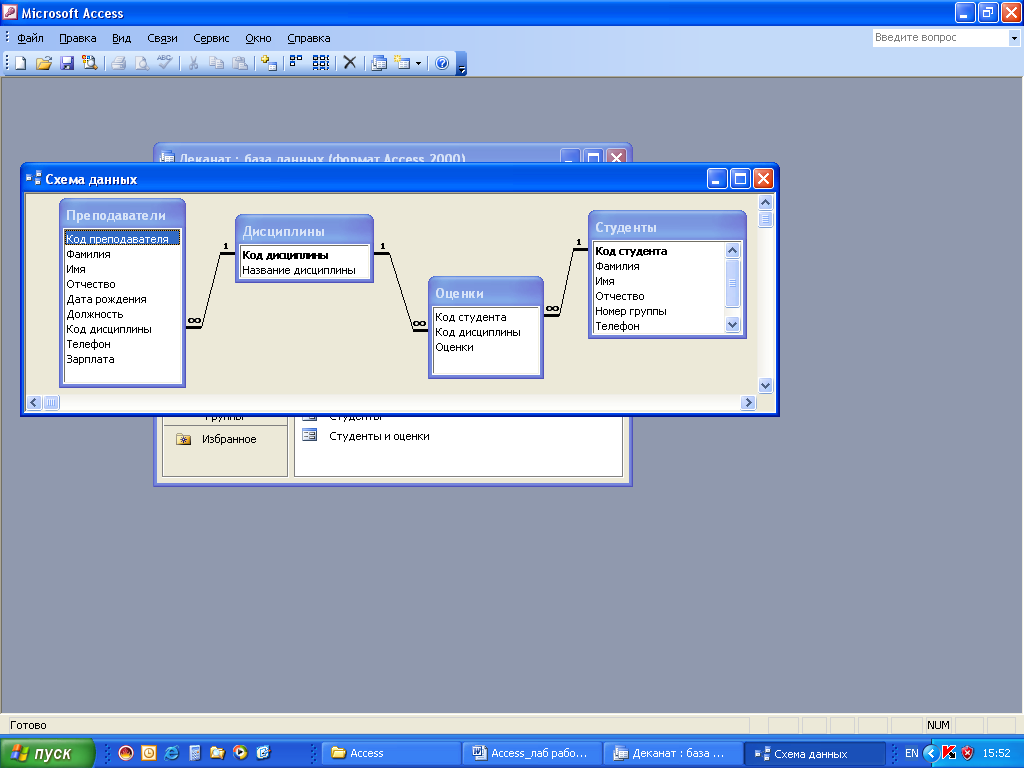Click Студенты field list scroll down arrow
Viewport: 1024px width, 768px height.
tap(732, 325)
